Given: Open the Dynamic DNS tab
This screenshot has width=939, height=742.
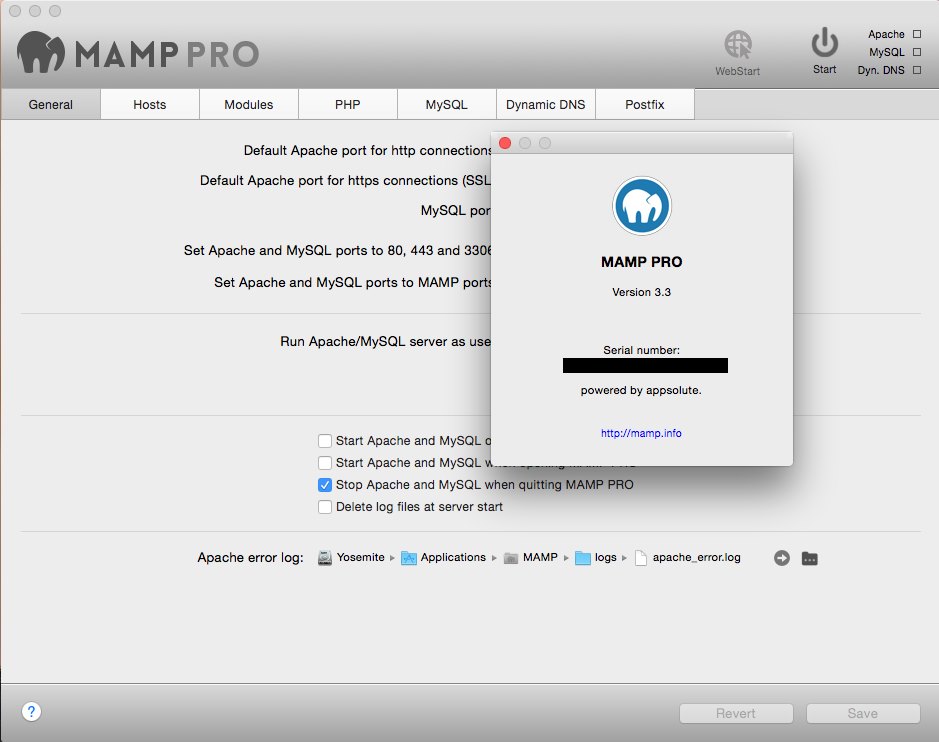Looking at the screenshot, I should click(x=546, y=104).
